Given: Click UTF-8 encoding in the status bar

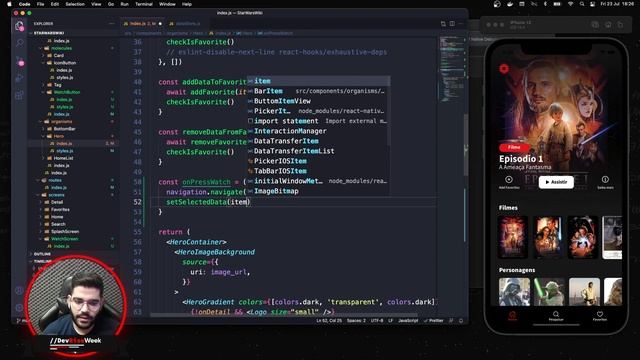Looking at the screenshot, I should point(377,321).
